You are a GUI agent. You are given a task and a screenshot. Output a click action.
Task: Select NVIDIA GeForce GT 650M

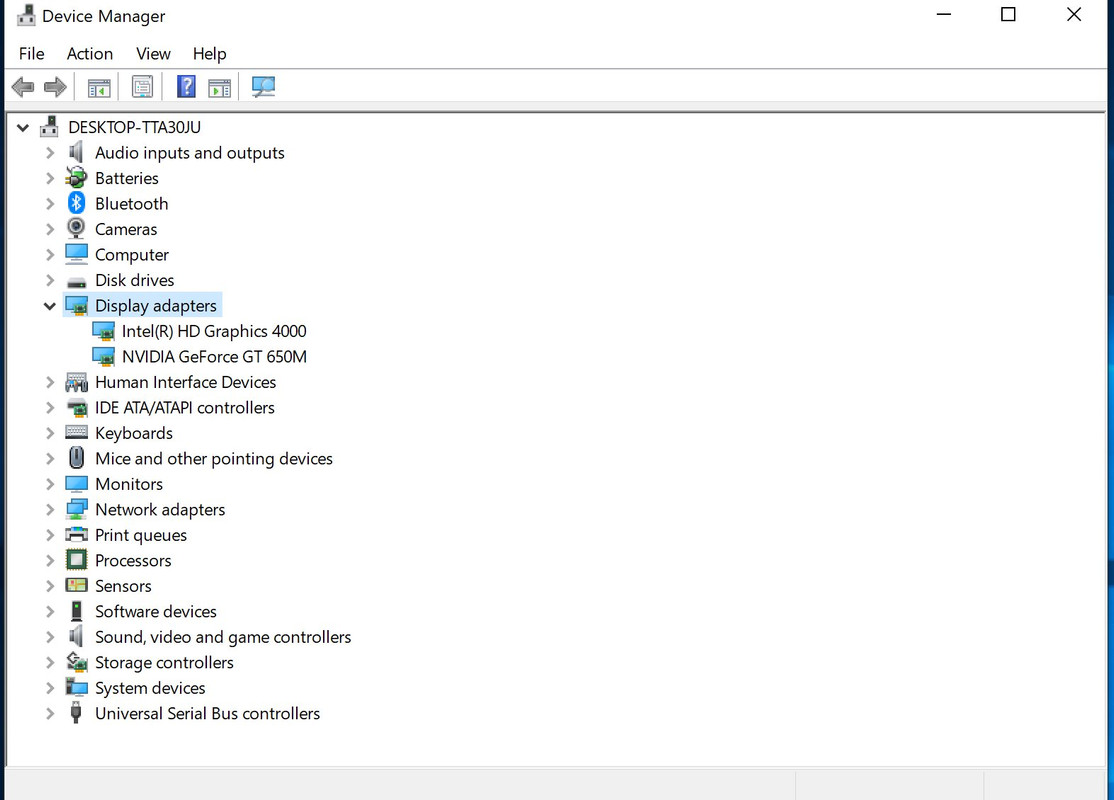(215, 357)
